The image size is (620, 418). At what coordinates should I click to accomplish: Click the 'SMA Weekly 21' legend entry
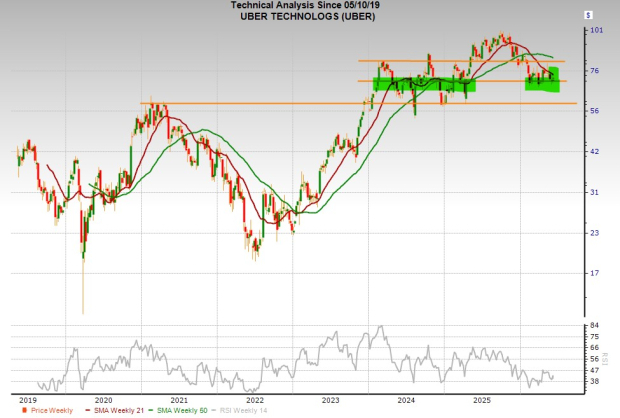pyautogui.click(x=115, y=410)
